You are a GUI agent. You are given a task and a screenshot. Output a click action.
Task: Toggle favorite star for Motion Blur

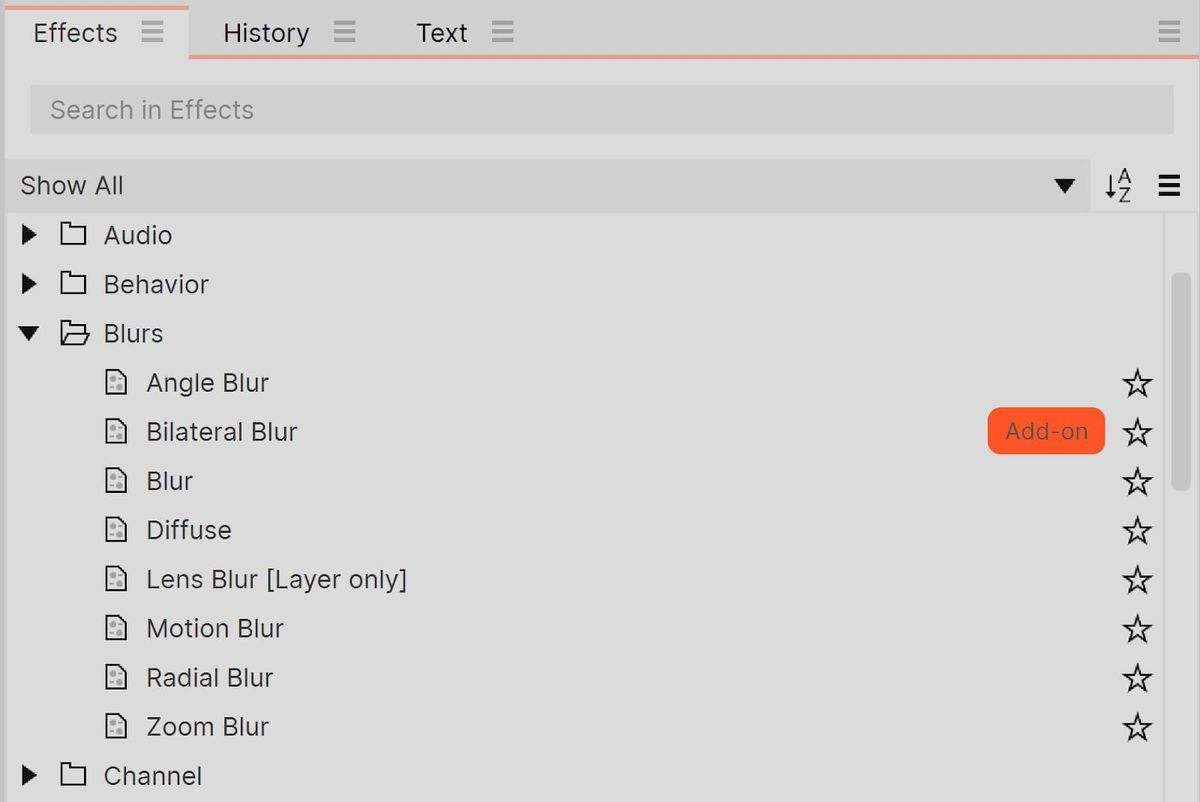pos(1137,629)
